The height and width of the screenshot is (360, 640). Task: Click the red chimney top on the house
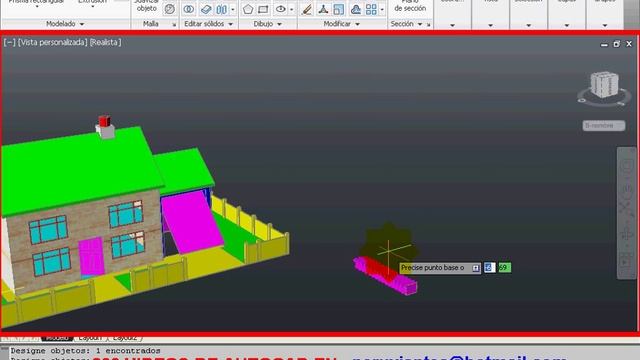pyautogui.click(x=104, y=121)
